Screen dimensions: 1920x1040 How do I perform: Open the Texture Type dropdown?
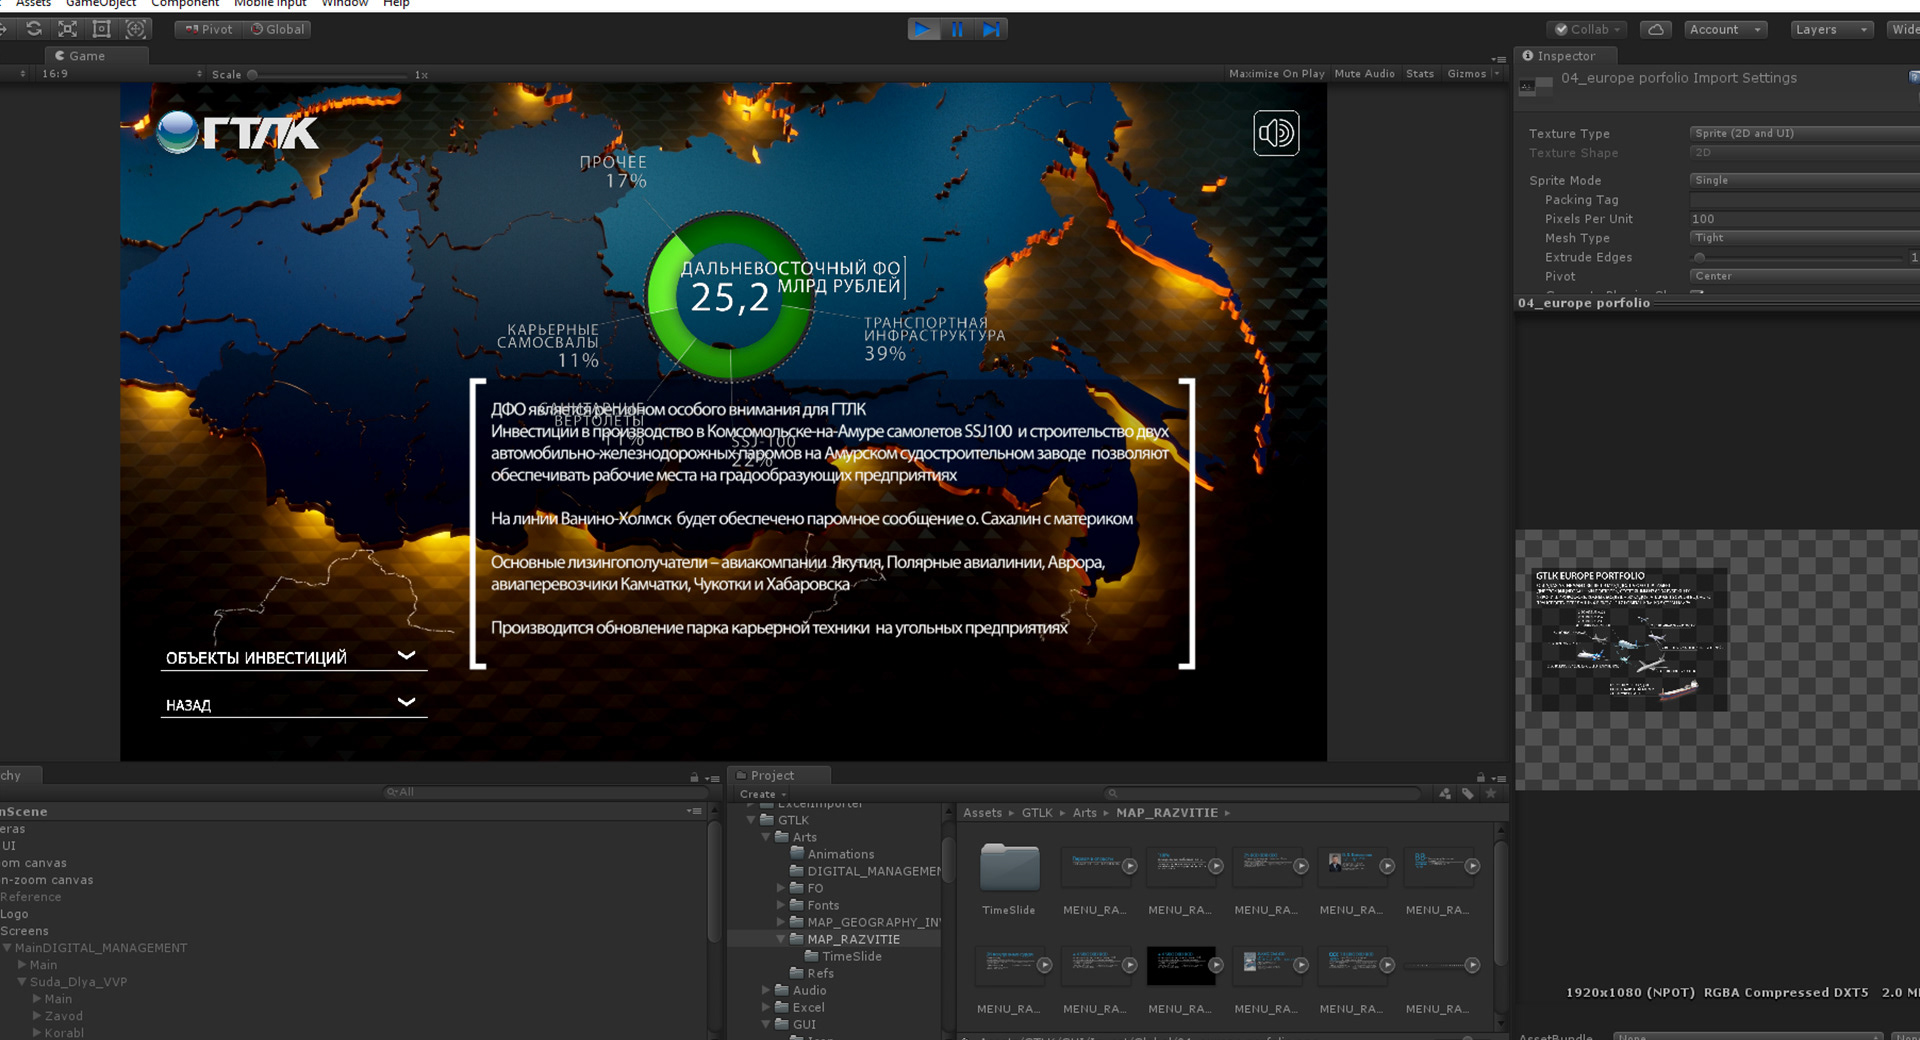click(x=1805, y=133)
